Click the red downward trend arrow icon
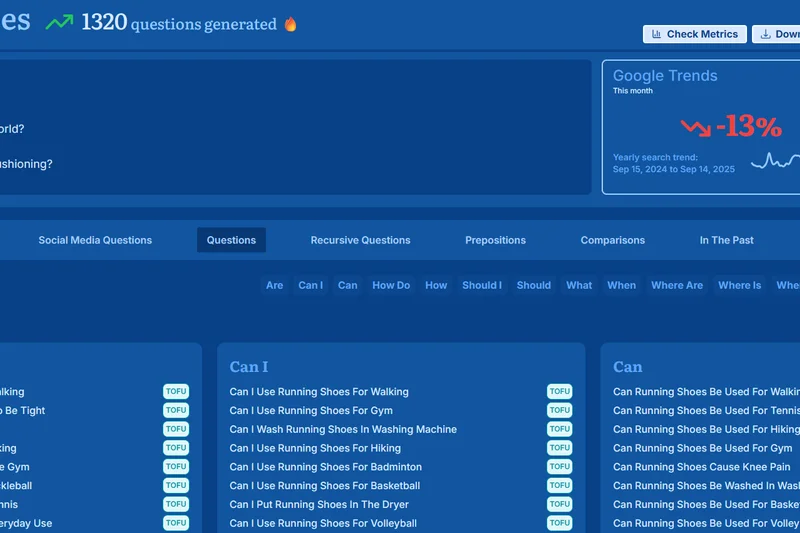Viewport: 800px width, 533px height. tap(696, 127)
